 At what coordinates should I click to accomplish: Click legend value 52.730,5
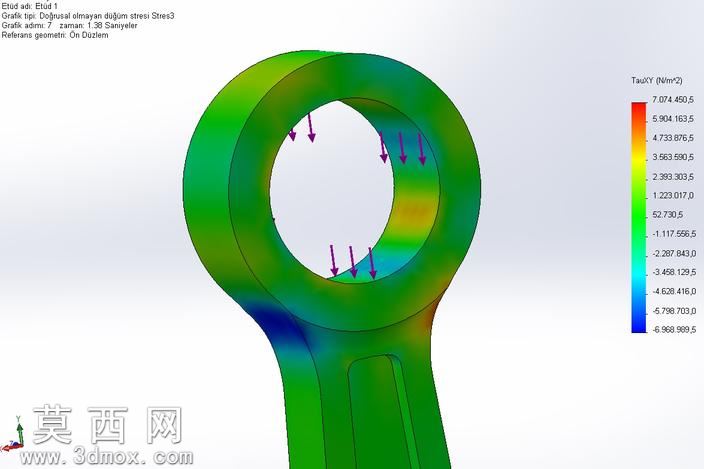point(667,215)
